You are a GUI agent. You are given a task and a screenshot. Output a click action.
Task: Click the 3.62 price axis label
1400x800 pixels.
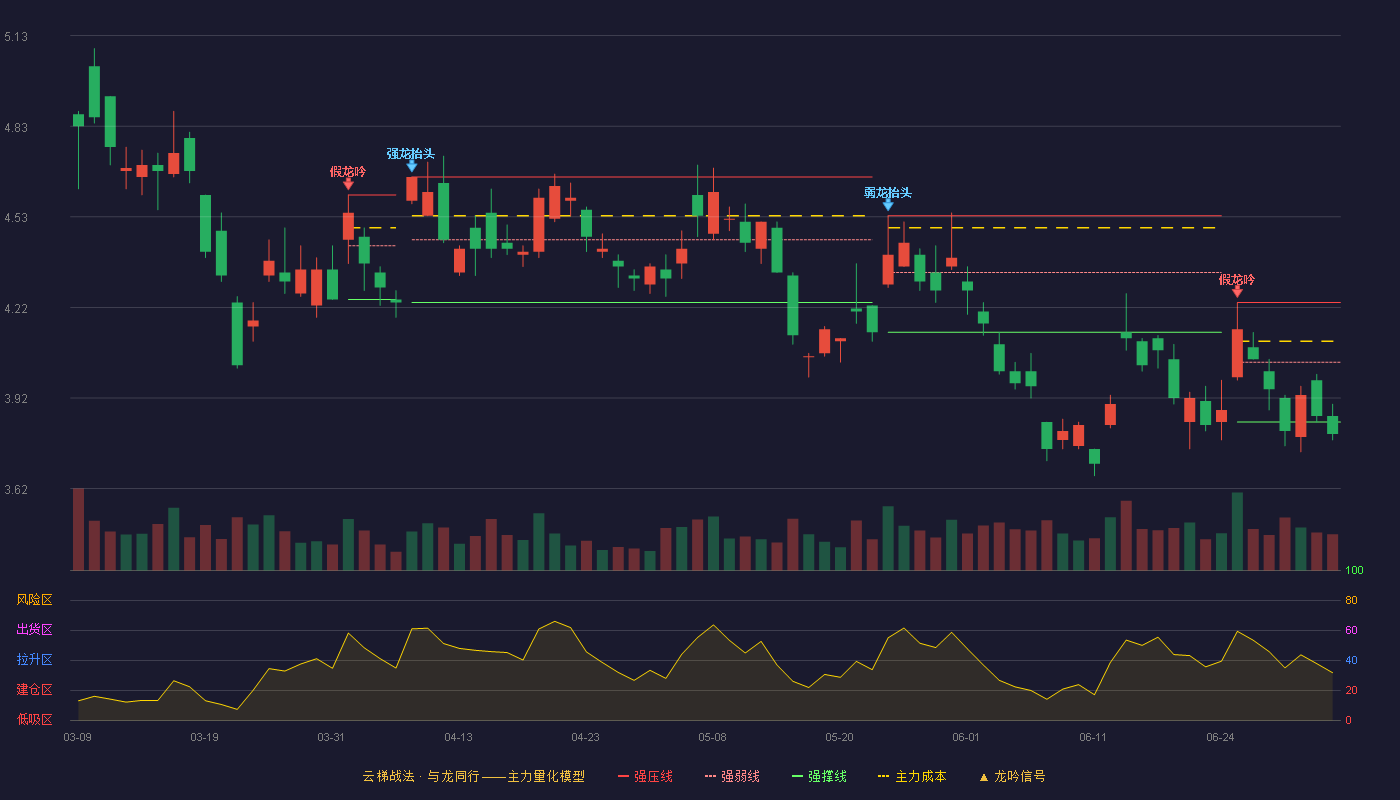click(16, 490)
